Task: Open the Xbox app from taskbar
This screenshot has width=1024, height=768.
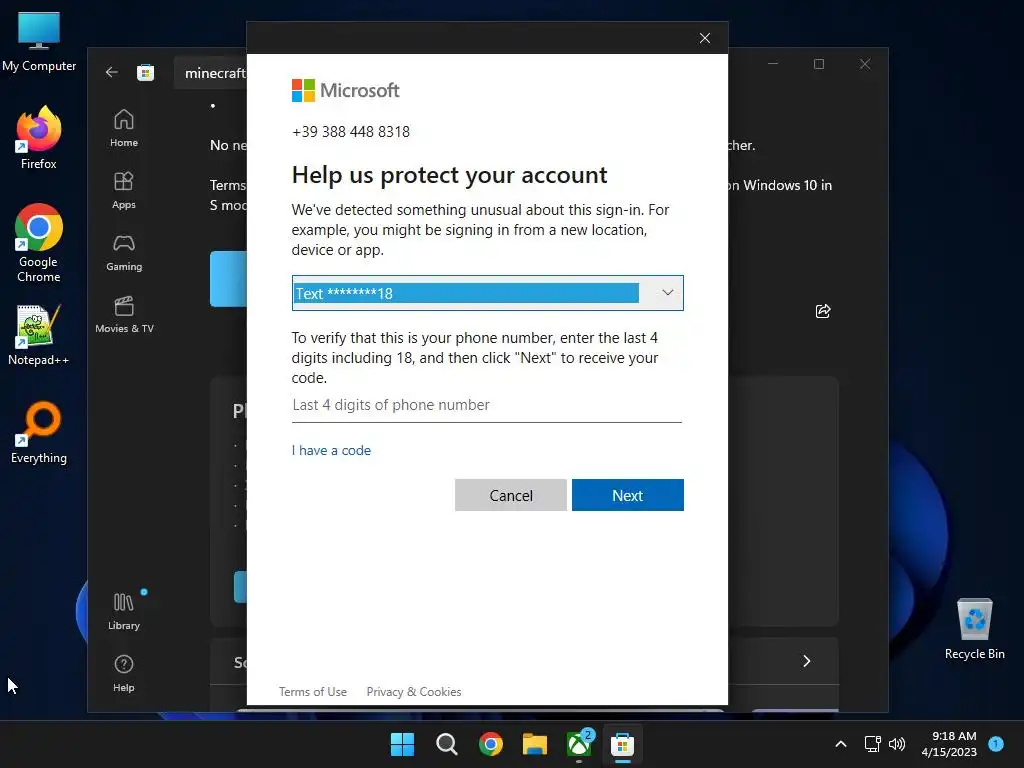Action: pos(579,744)
